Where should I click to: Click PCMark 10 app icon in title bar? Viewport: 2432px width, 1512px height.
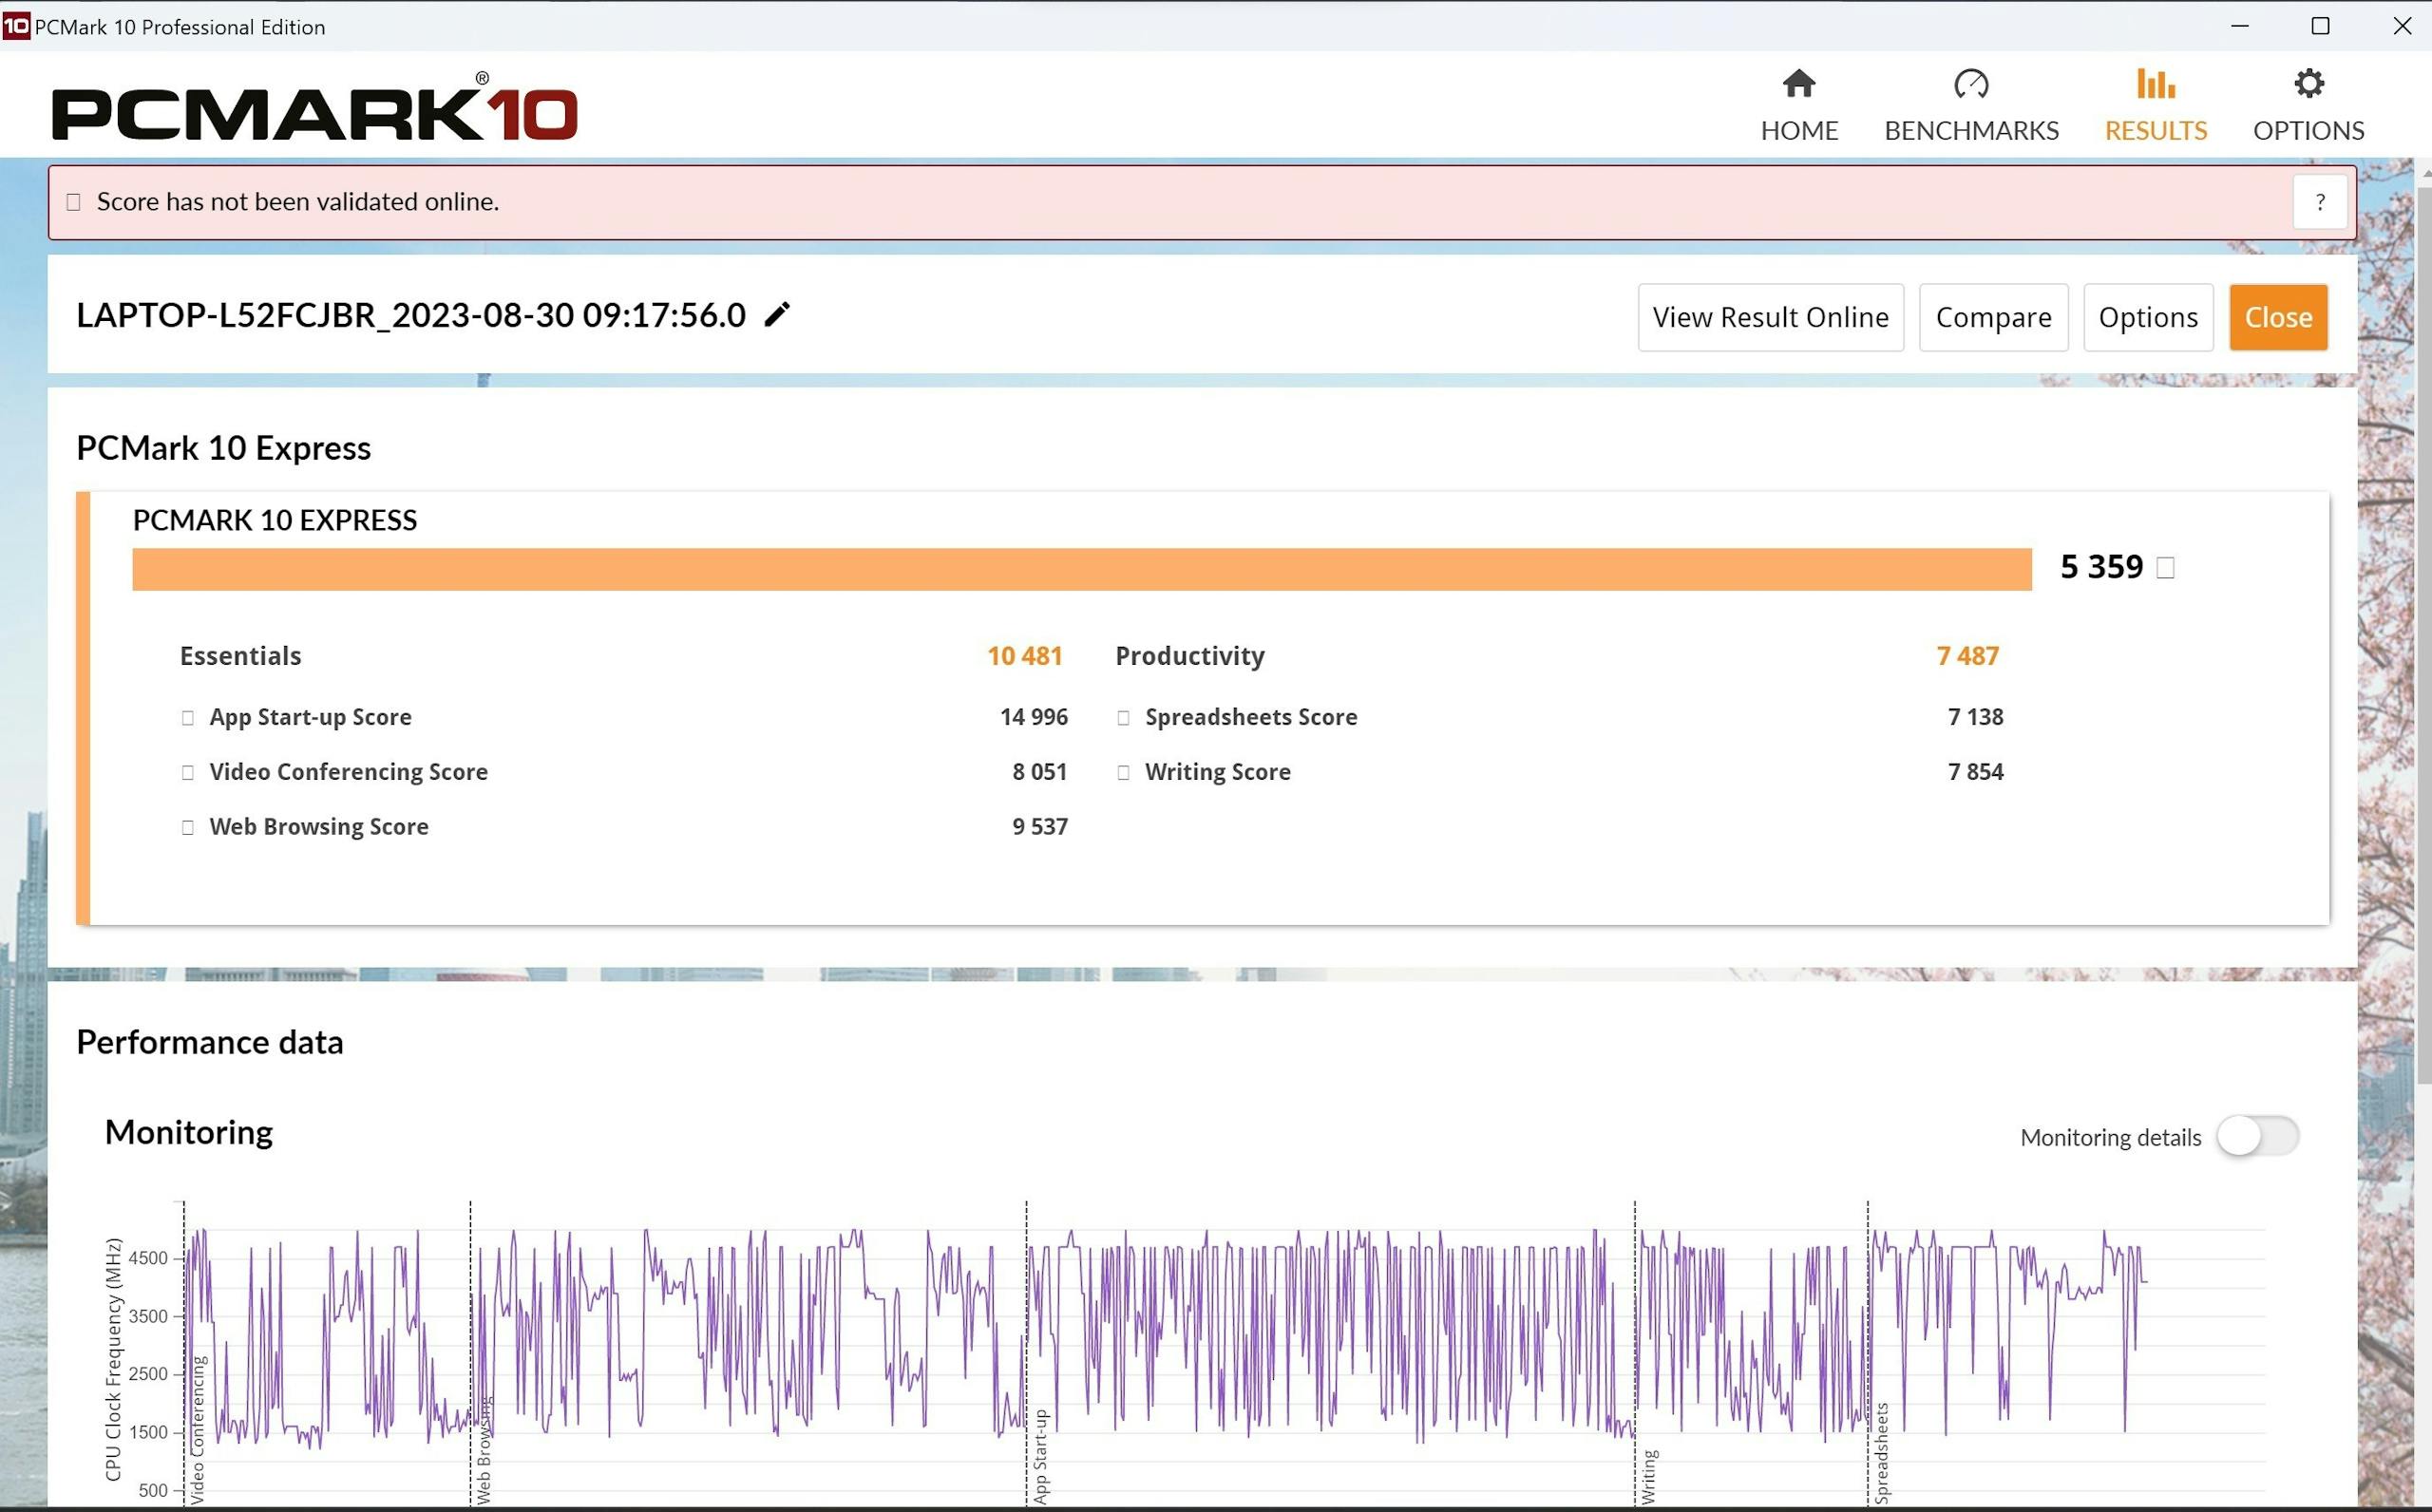coord(16,26)
